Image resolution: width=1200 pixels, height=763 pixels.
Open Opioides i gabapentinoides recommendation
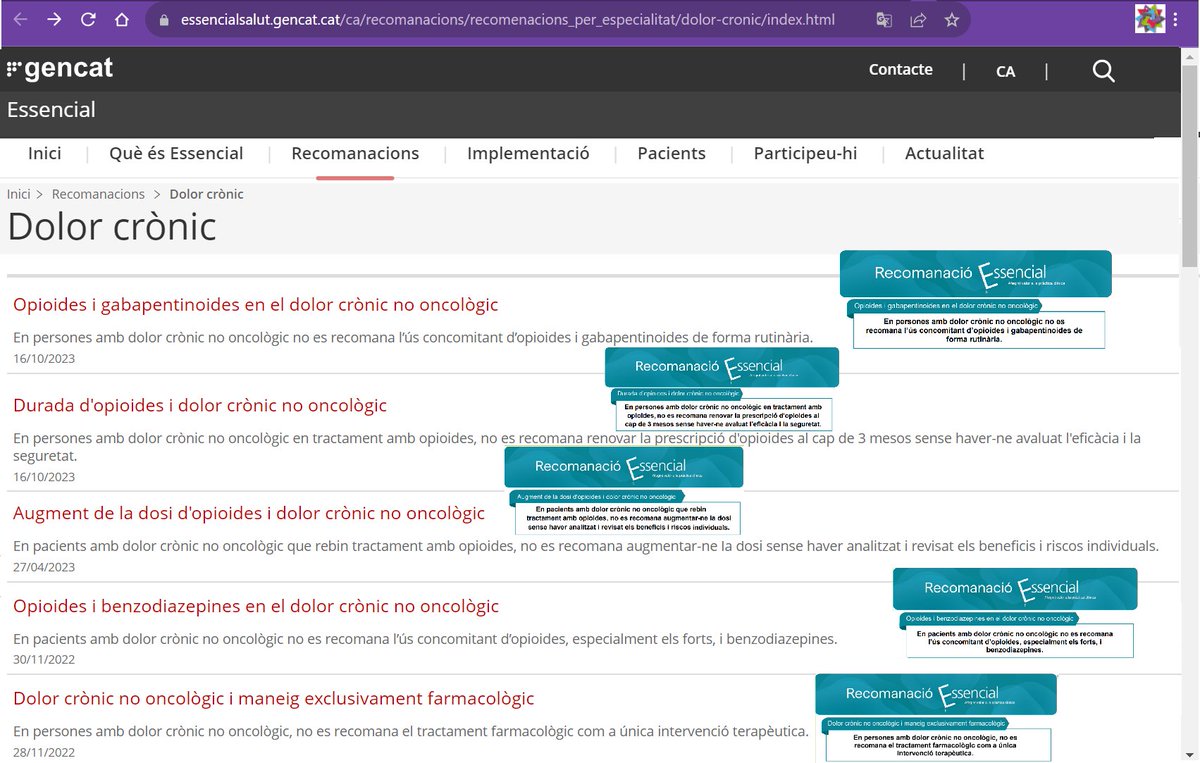(255, 304)
